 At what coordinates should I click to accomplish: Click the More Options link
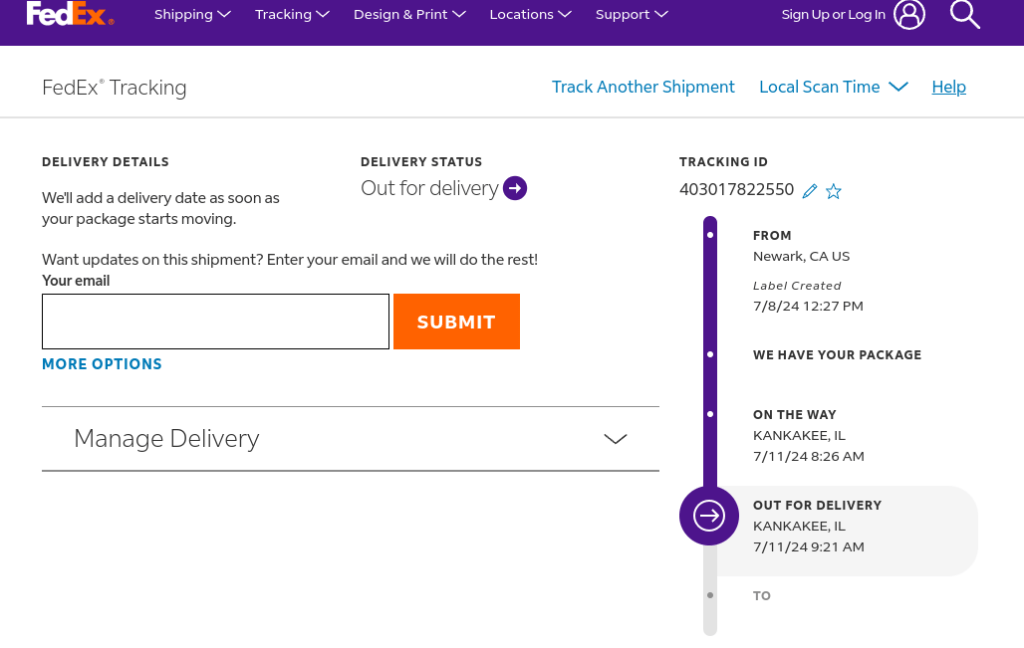point(102,364)
